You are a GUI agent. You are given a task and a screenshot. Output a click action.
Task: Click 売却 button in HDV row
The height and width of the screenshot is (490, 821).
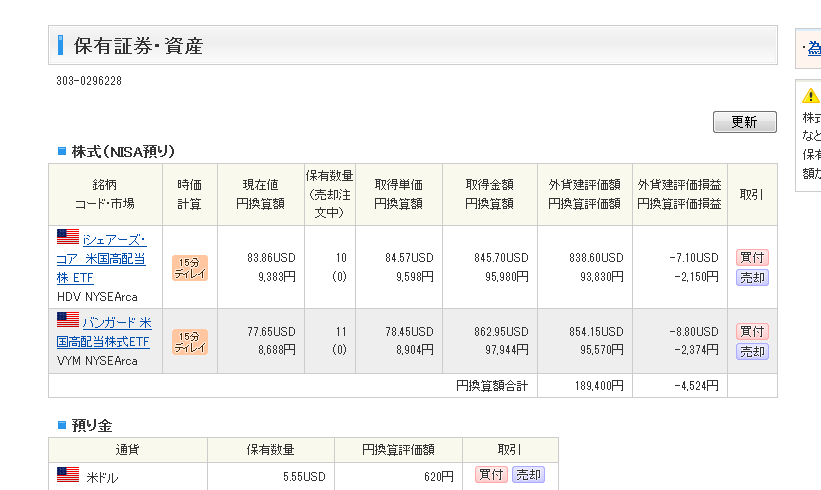coord(752,277)
